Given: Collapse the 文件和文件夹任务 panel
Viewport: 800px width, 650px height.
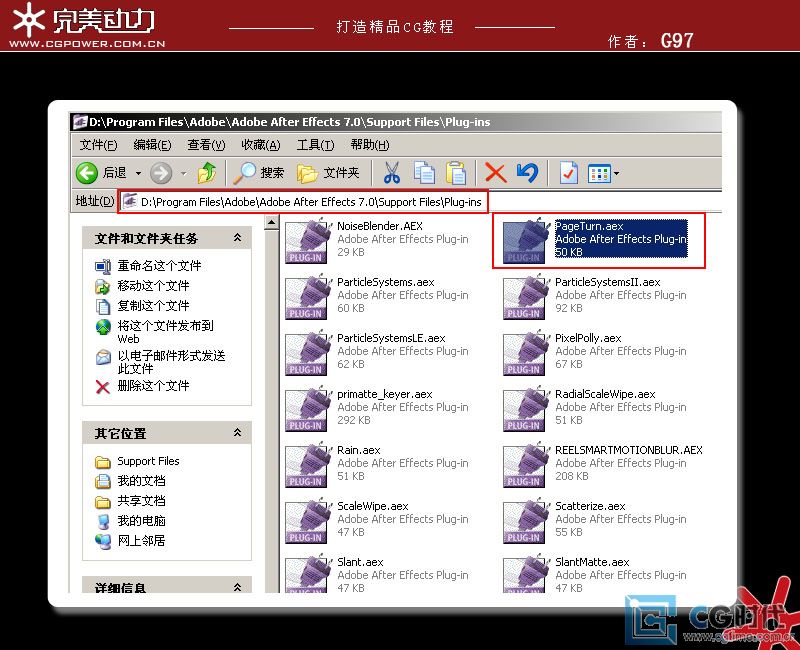Looking at the screenshot, I should pos(237,238).
